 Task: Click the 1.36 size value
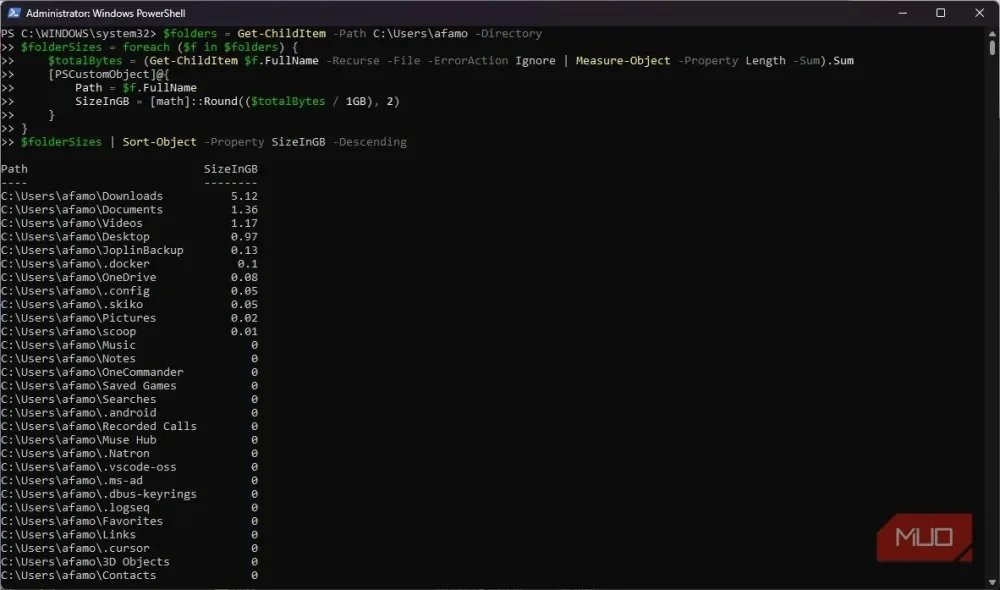click(244, 209)
